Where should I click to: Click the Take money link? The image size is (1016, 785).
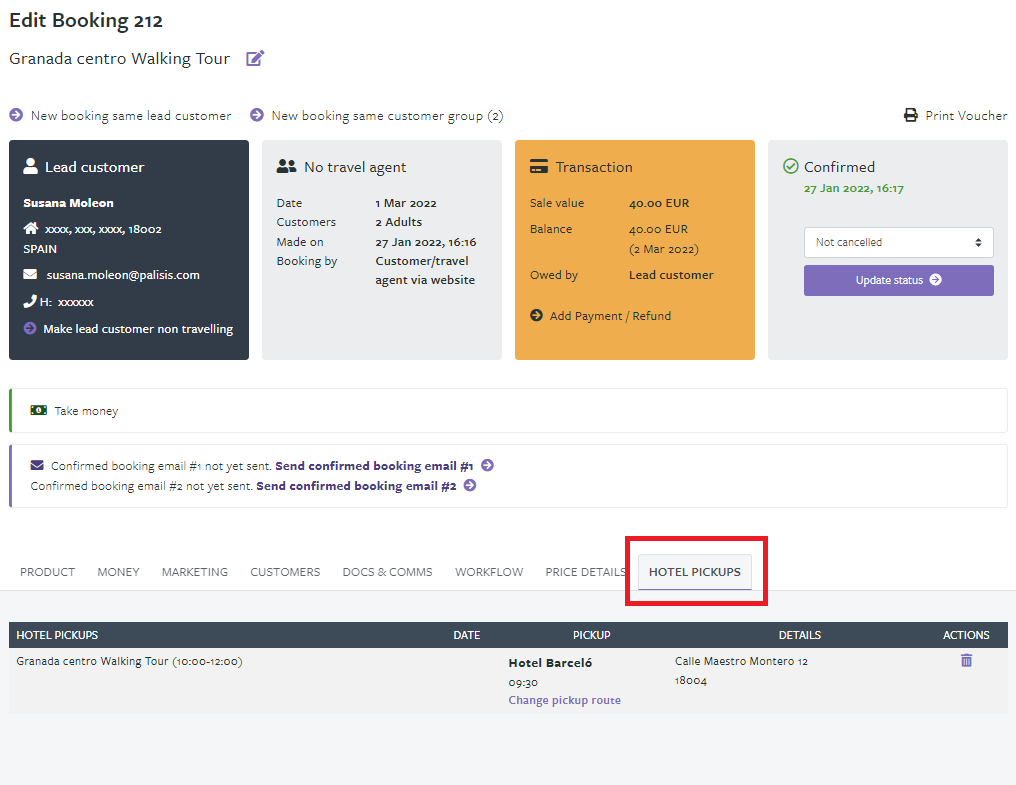coord(86,411)
